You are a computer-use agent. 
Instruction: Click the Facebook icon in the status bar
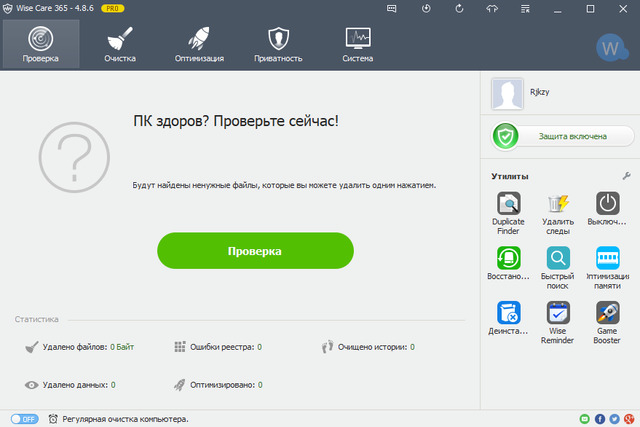pos(600,418)
